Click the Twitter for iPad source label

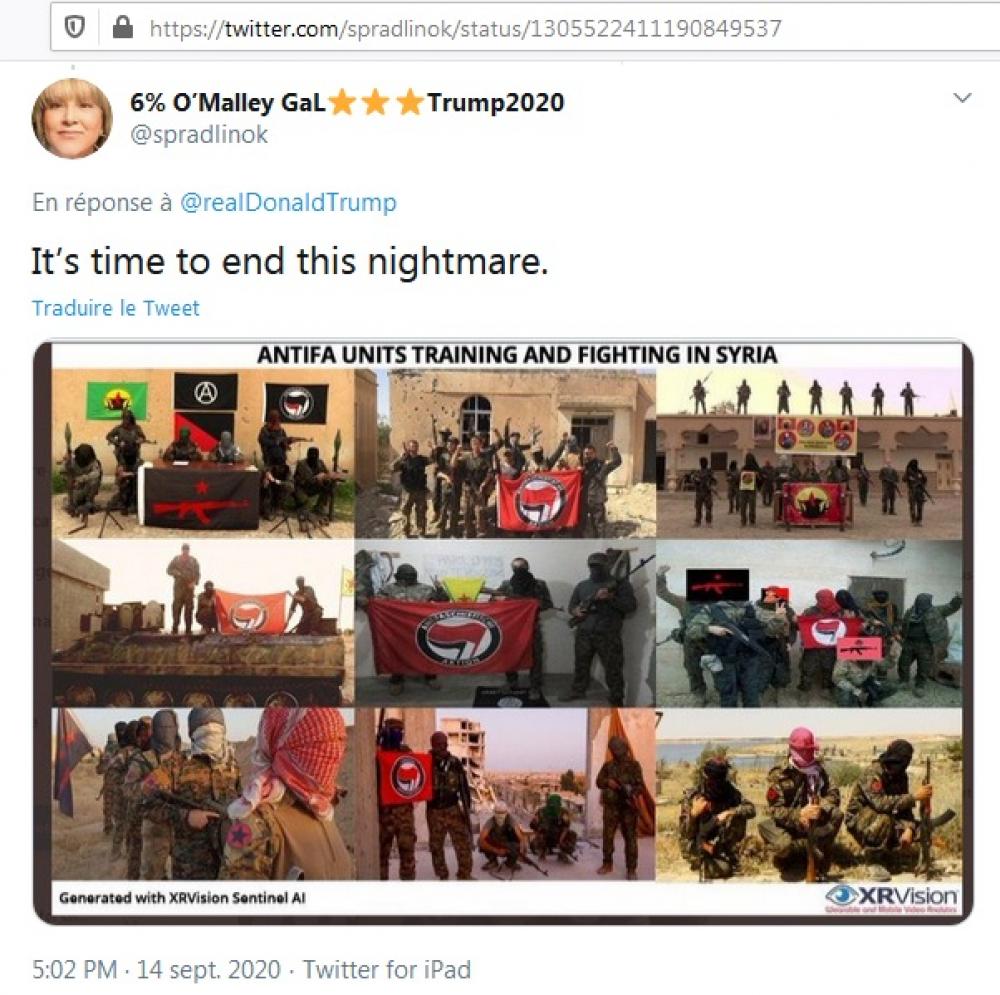tap(386, 969)
